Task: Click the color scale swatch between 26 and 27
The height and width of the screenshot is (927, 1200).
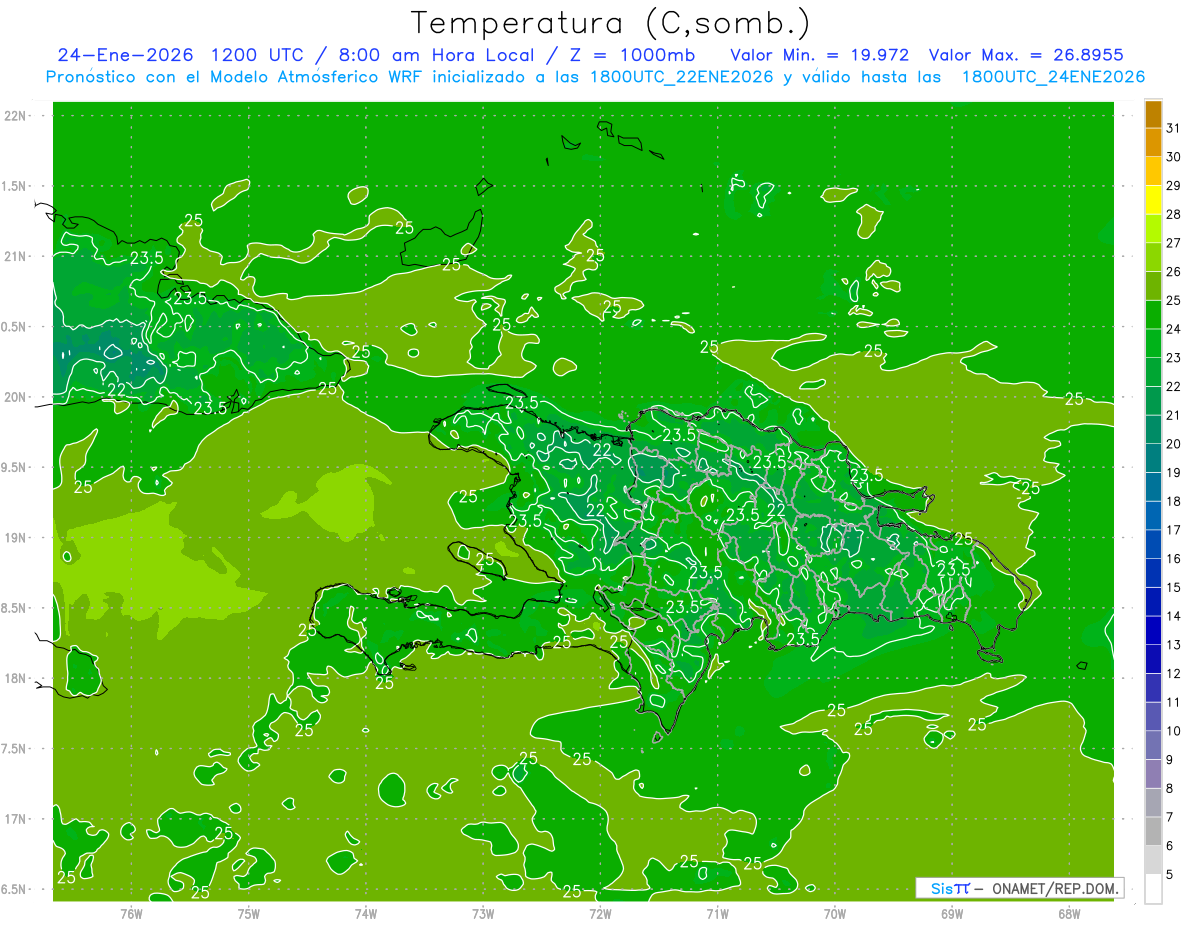Action: pyautogui.click(x=1153, y=257)
